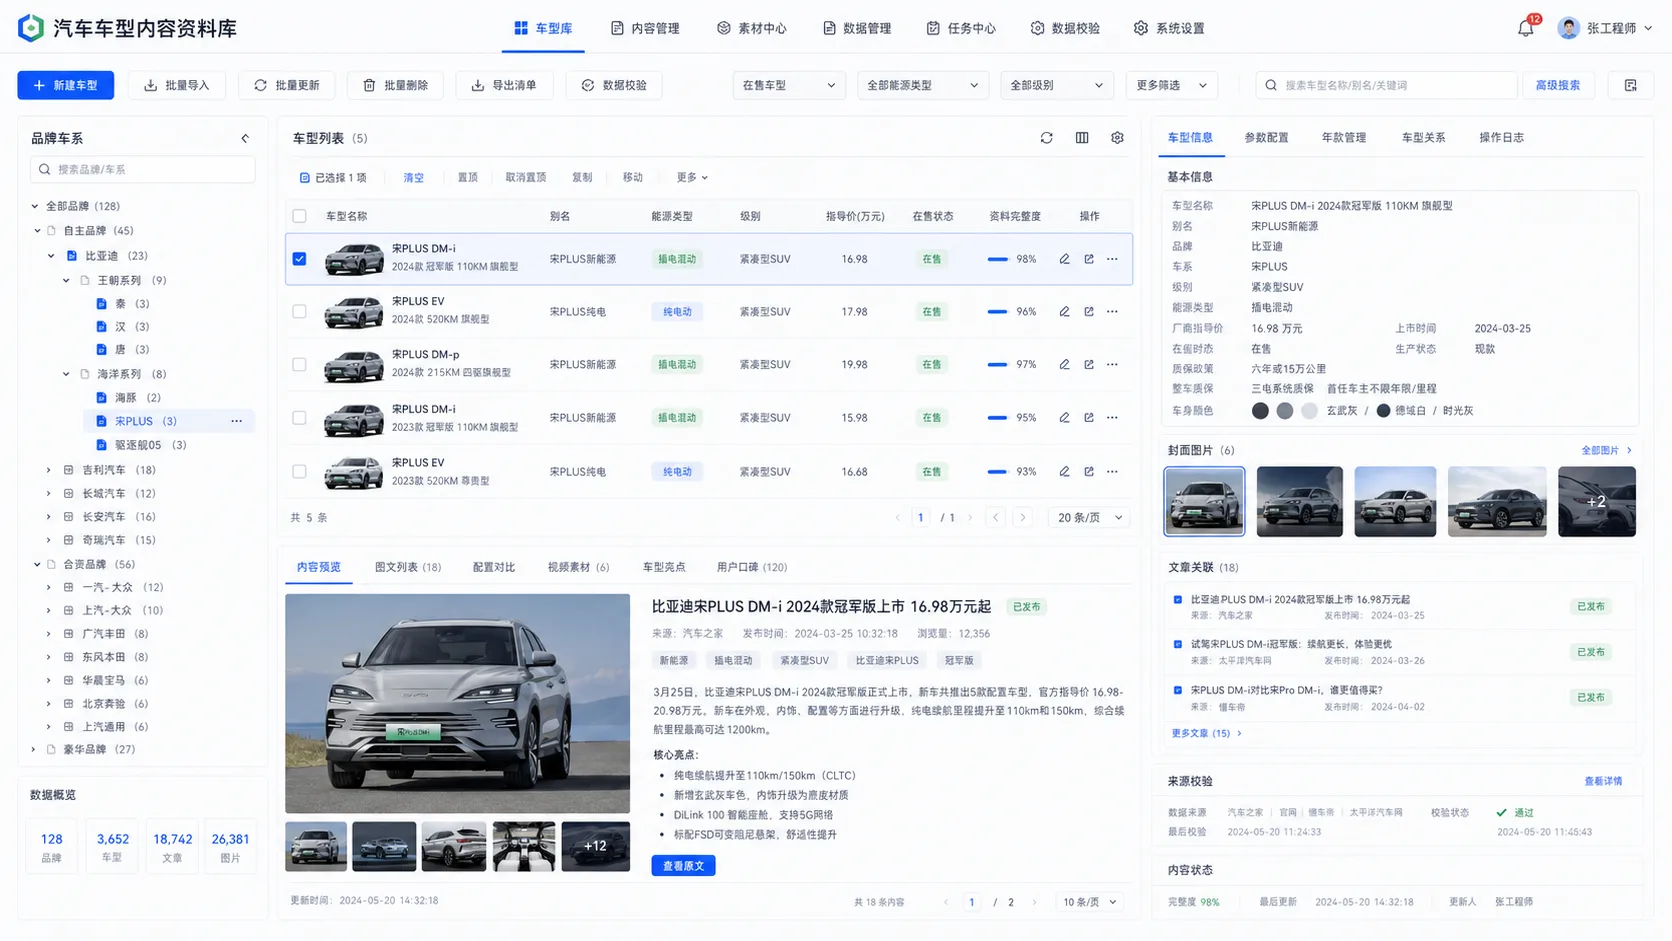The image size is (1672, 941).
Task: Open list settings gear icon
Action: click(x=1117, y=138)
